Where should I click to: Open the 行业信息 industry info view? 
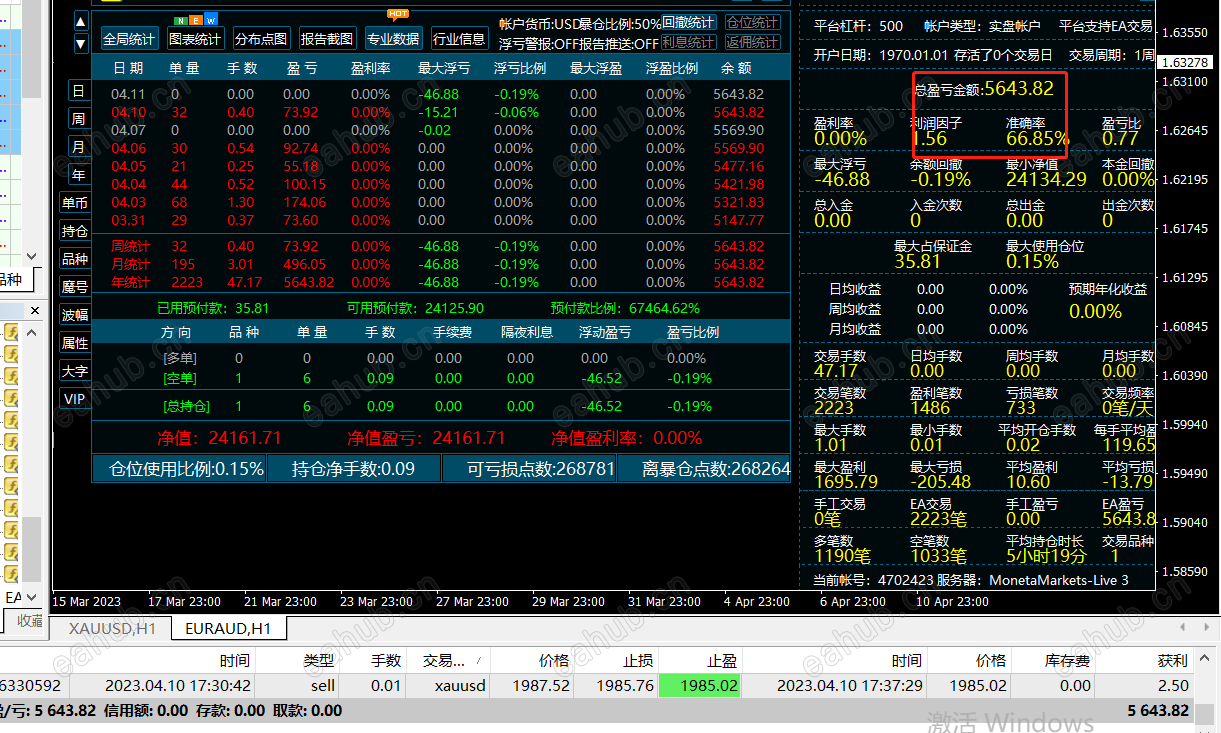[x=459, y=39]
